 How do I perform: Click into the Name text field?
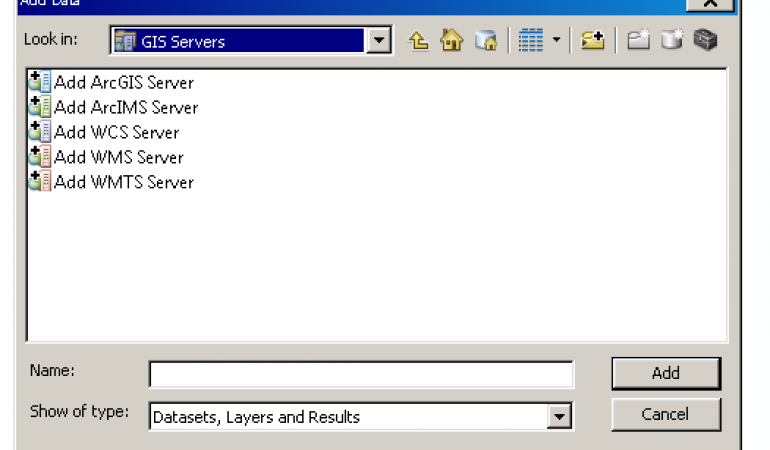(x=361, y=374)
